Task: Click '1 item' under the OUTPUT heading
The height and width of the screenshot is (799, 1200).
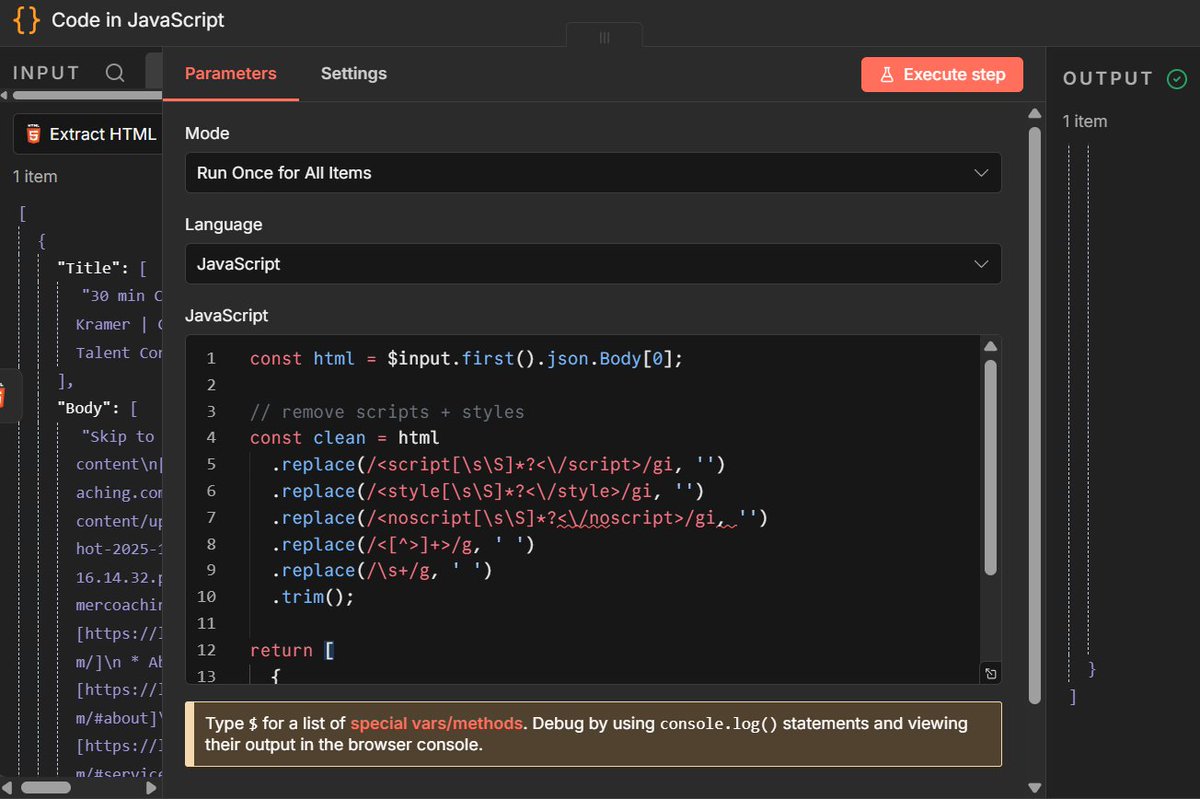Action: [1085, 121]
